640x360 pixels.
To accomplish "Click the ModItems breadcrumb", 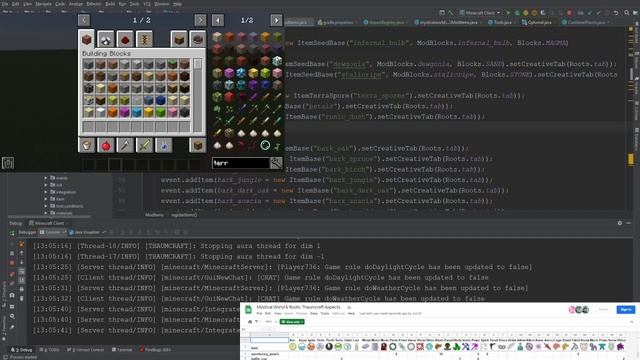I will click(x=154, y=215).
